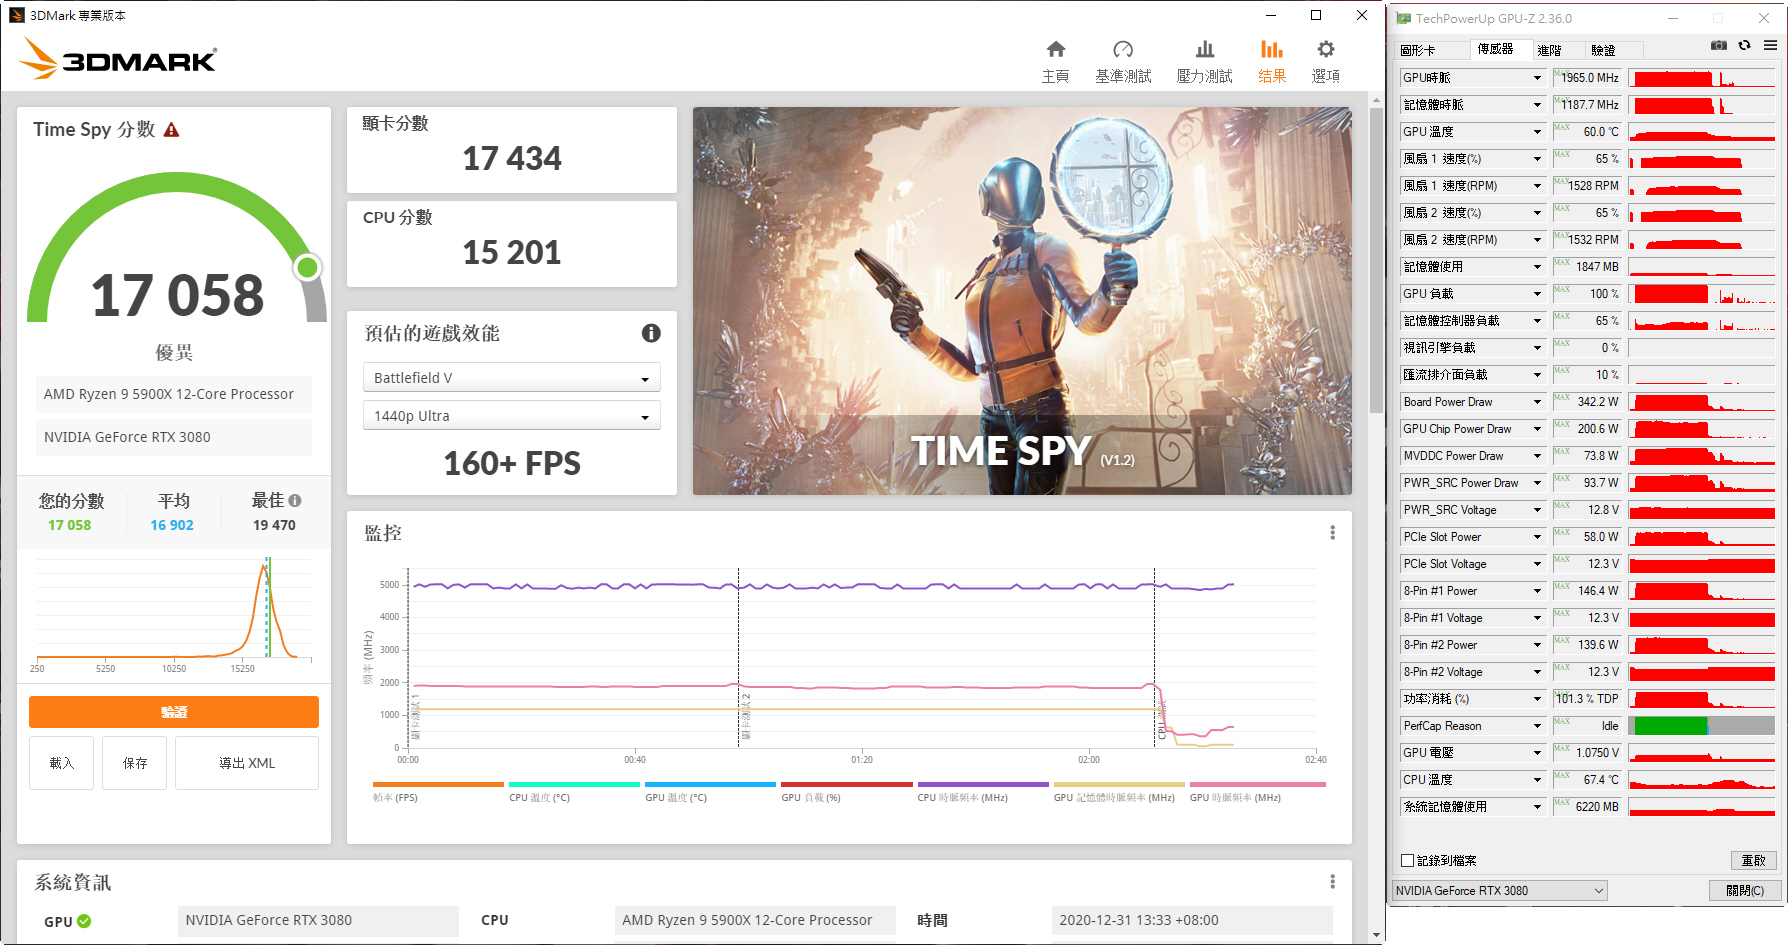Expand the GPU 負載 sensor dropdown

pos(1537,294)
